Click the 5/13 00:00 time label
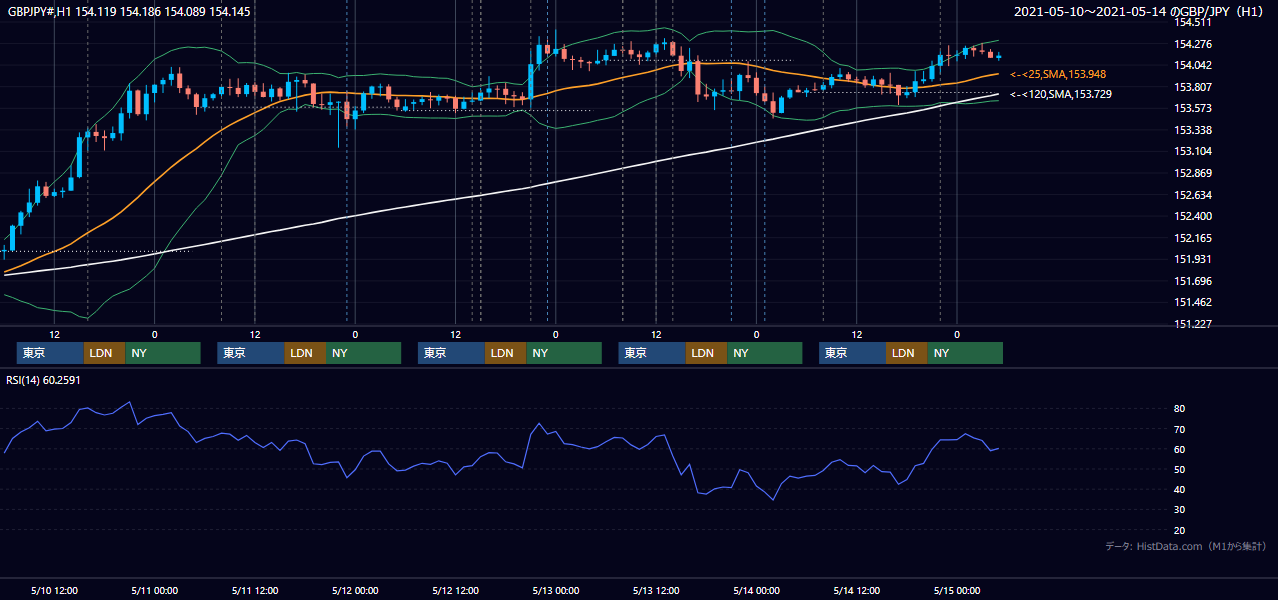This screenshot has height=600, width=1278. pos(555,591)
